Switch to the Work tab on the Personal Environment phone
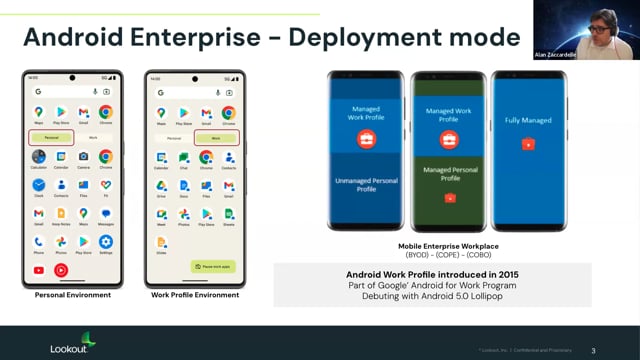The width and height of the screenshot is (640, 360). point(93,138)
